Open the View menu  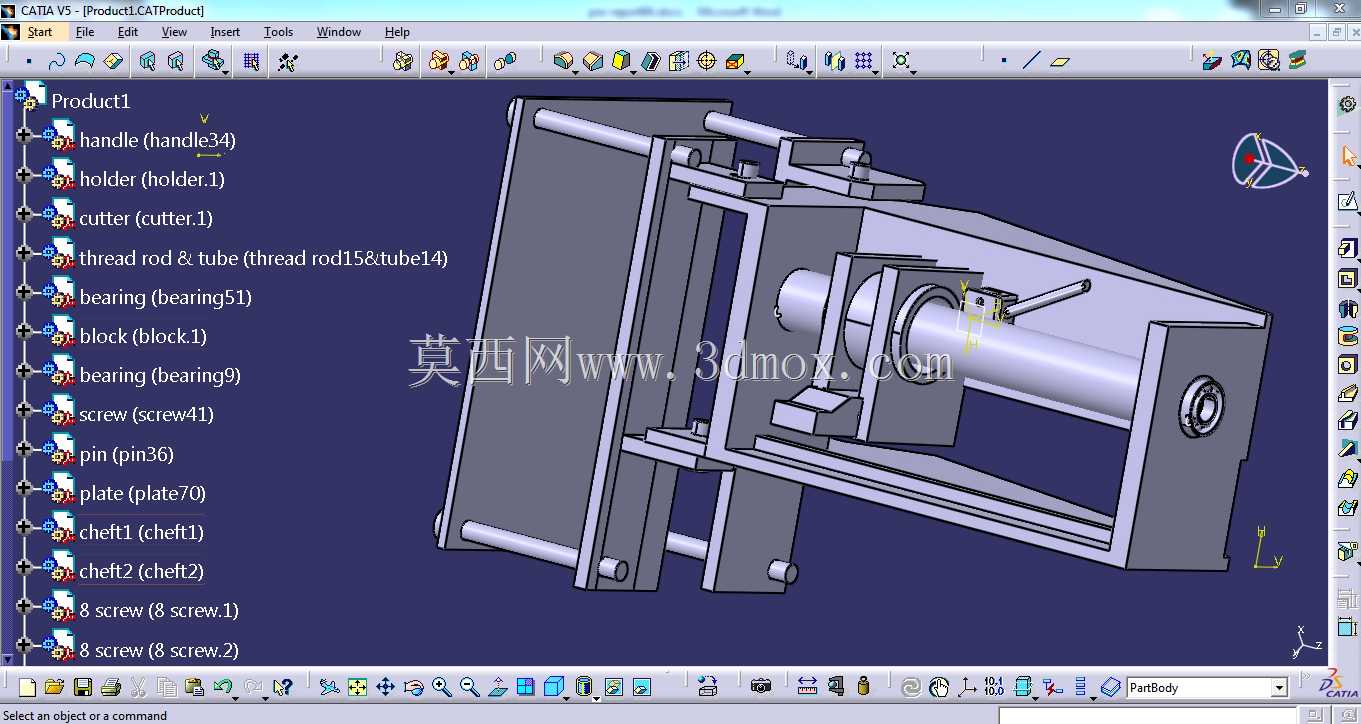point(174,32)
